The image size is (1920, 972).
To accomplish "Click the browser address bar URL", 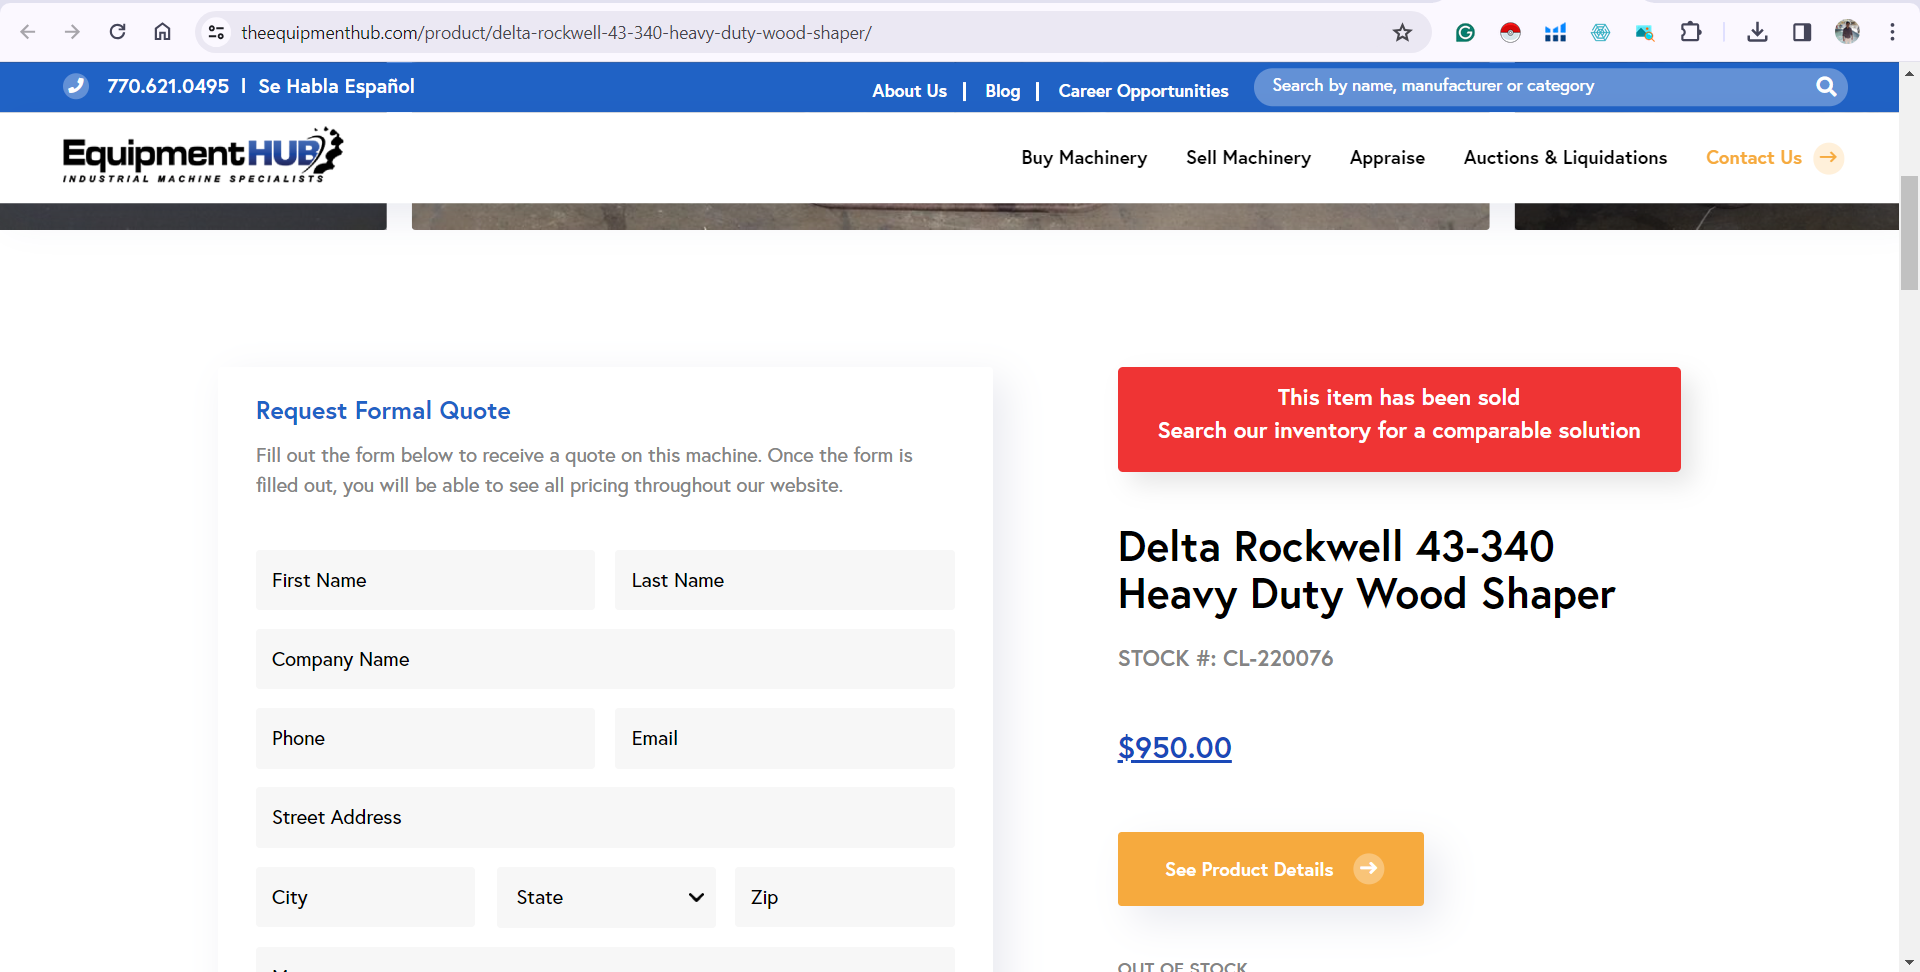I will pyautogui.click(x=556, y=33).
